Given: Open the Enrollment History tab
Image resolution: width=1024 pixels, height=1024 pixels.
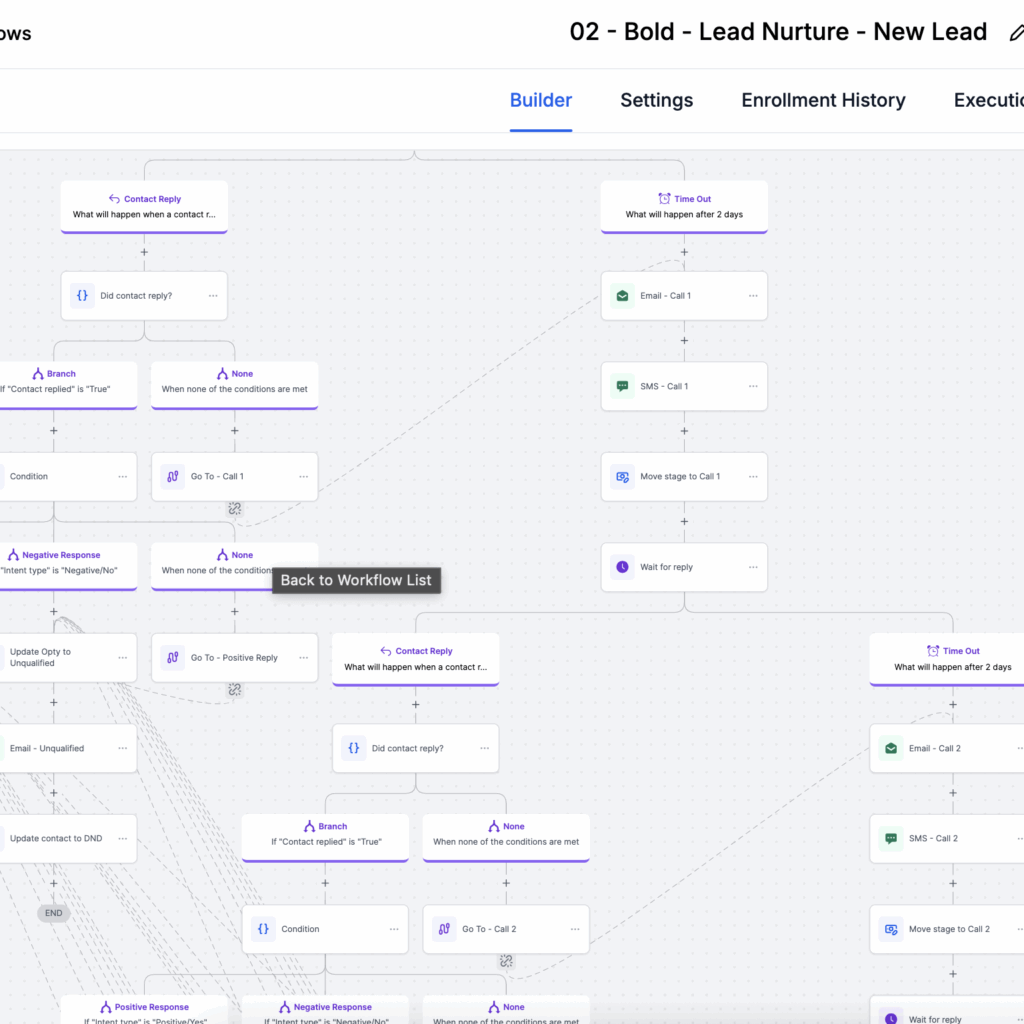Looking at the screenshot, I should [823, 100].
